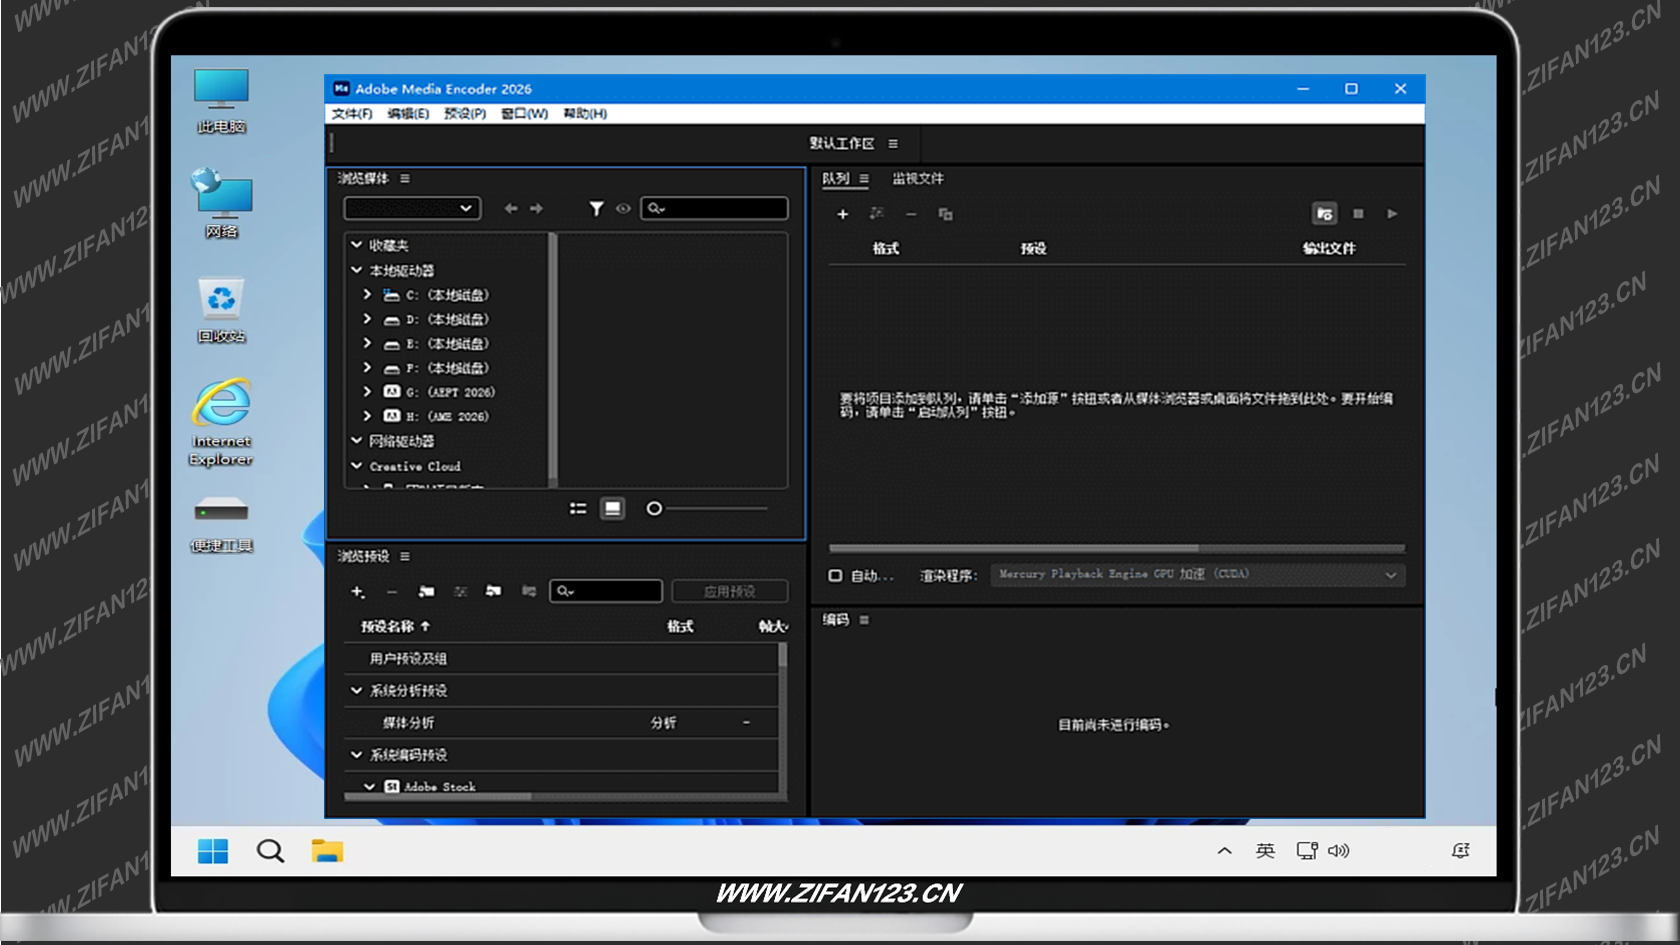Screen dimensions: 1680x945
Task: Click the new preset group folder icon
Action: point(426,591)
